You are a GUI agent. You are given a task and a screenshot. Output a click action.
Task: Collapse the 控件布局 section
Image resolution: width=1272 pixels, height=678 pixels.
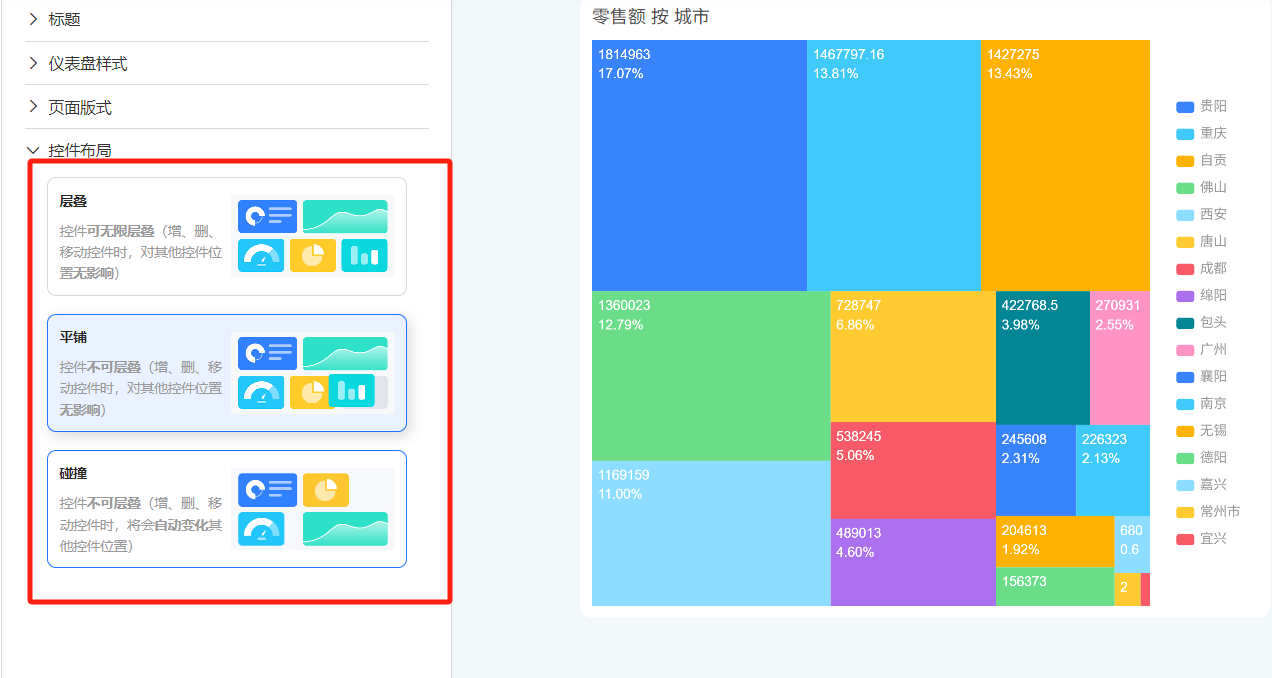point(79,151)
